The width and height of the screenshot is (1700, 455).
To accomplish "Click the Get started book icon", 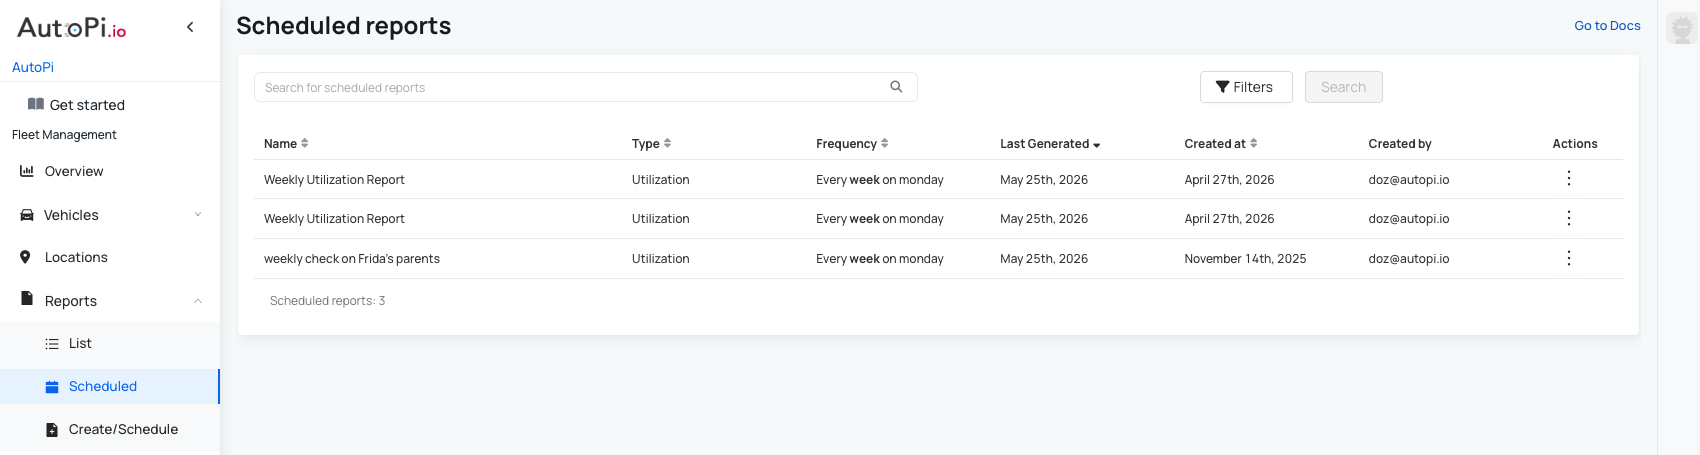I will (x=36, y=104).
